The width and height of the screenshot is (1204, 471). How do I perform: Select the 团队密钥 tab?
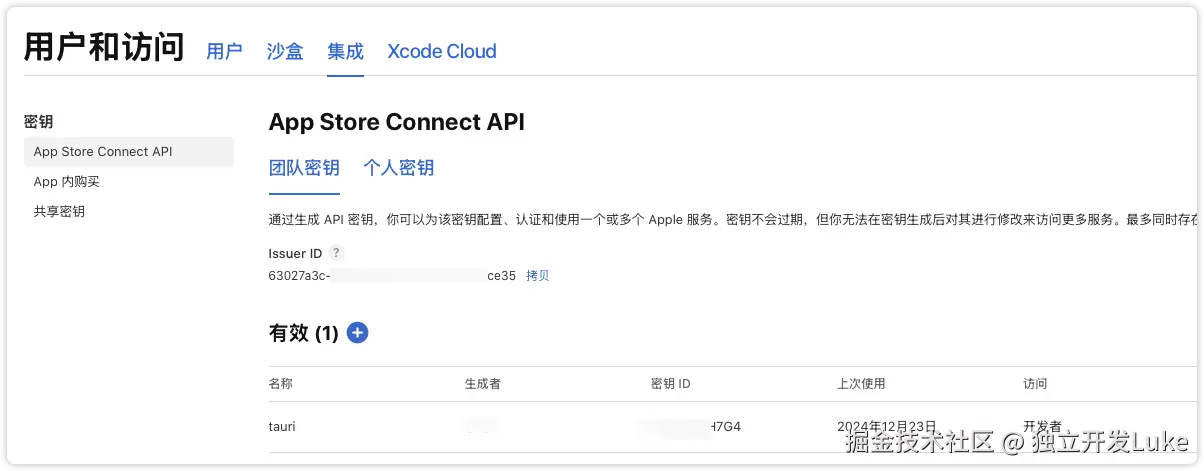[x=304, y=168]
